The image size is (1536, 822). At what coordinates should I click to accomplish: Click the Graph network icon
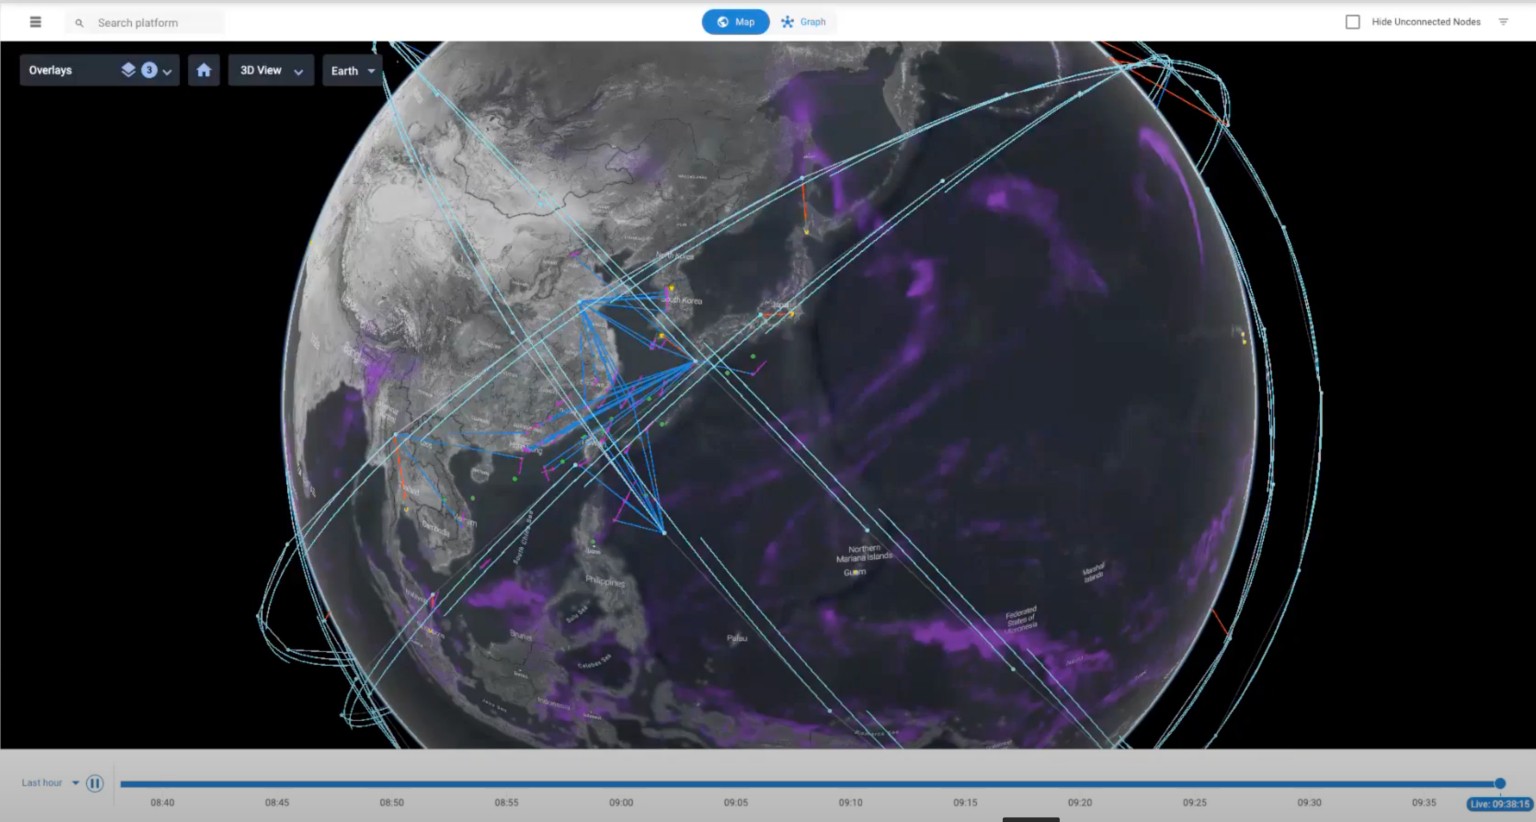pyautogui.click(x=787, y=22)
